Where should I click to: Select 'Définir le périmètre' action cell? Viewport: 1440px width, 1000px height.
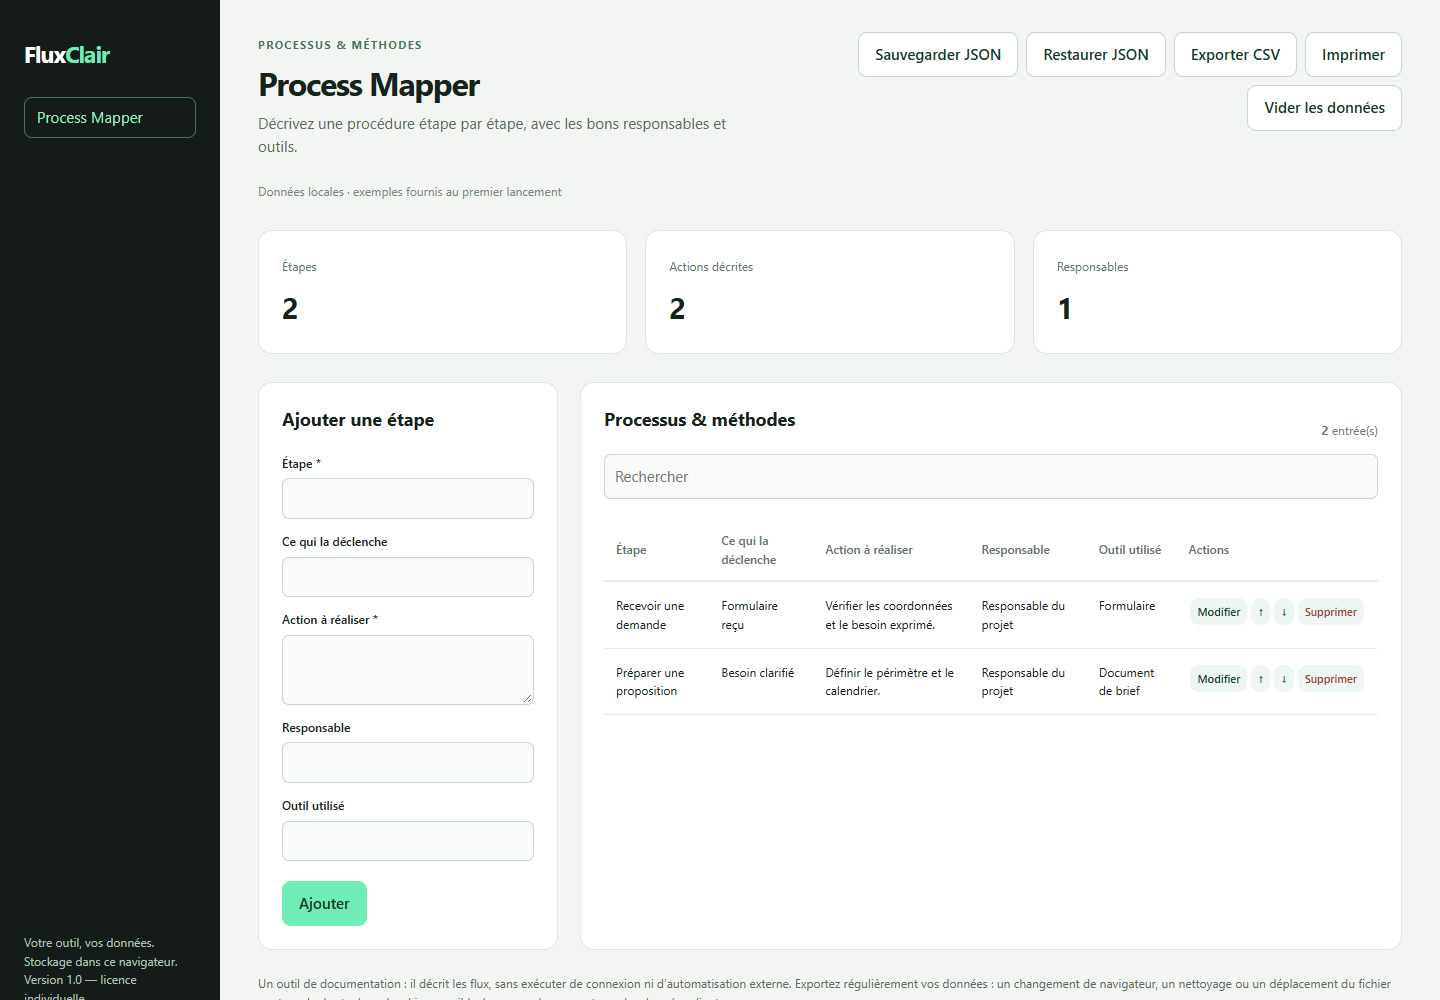892,682
